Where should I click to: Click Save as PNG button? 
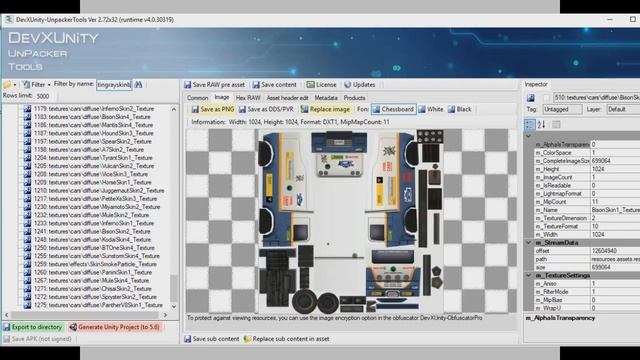point(213,109)
